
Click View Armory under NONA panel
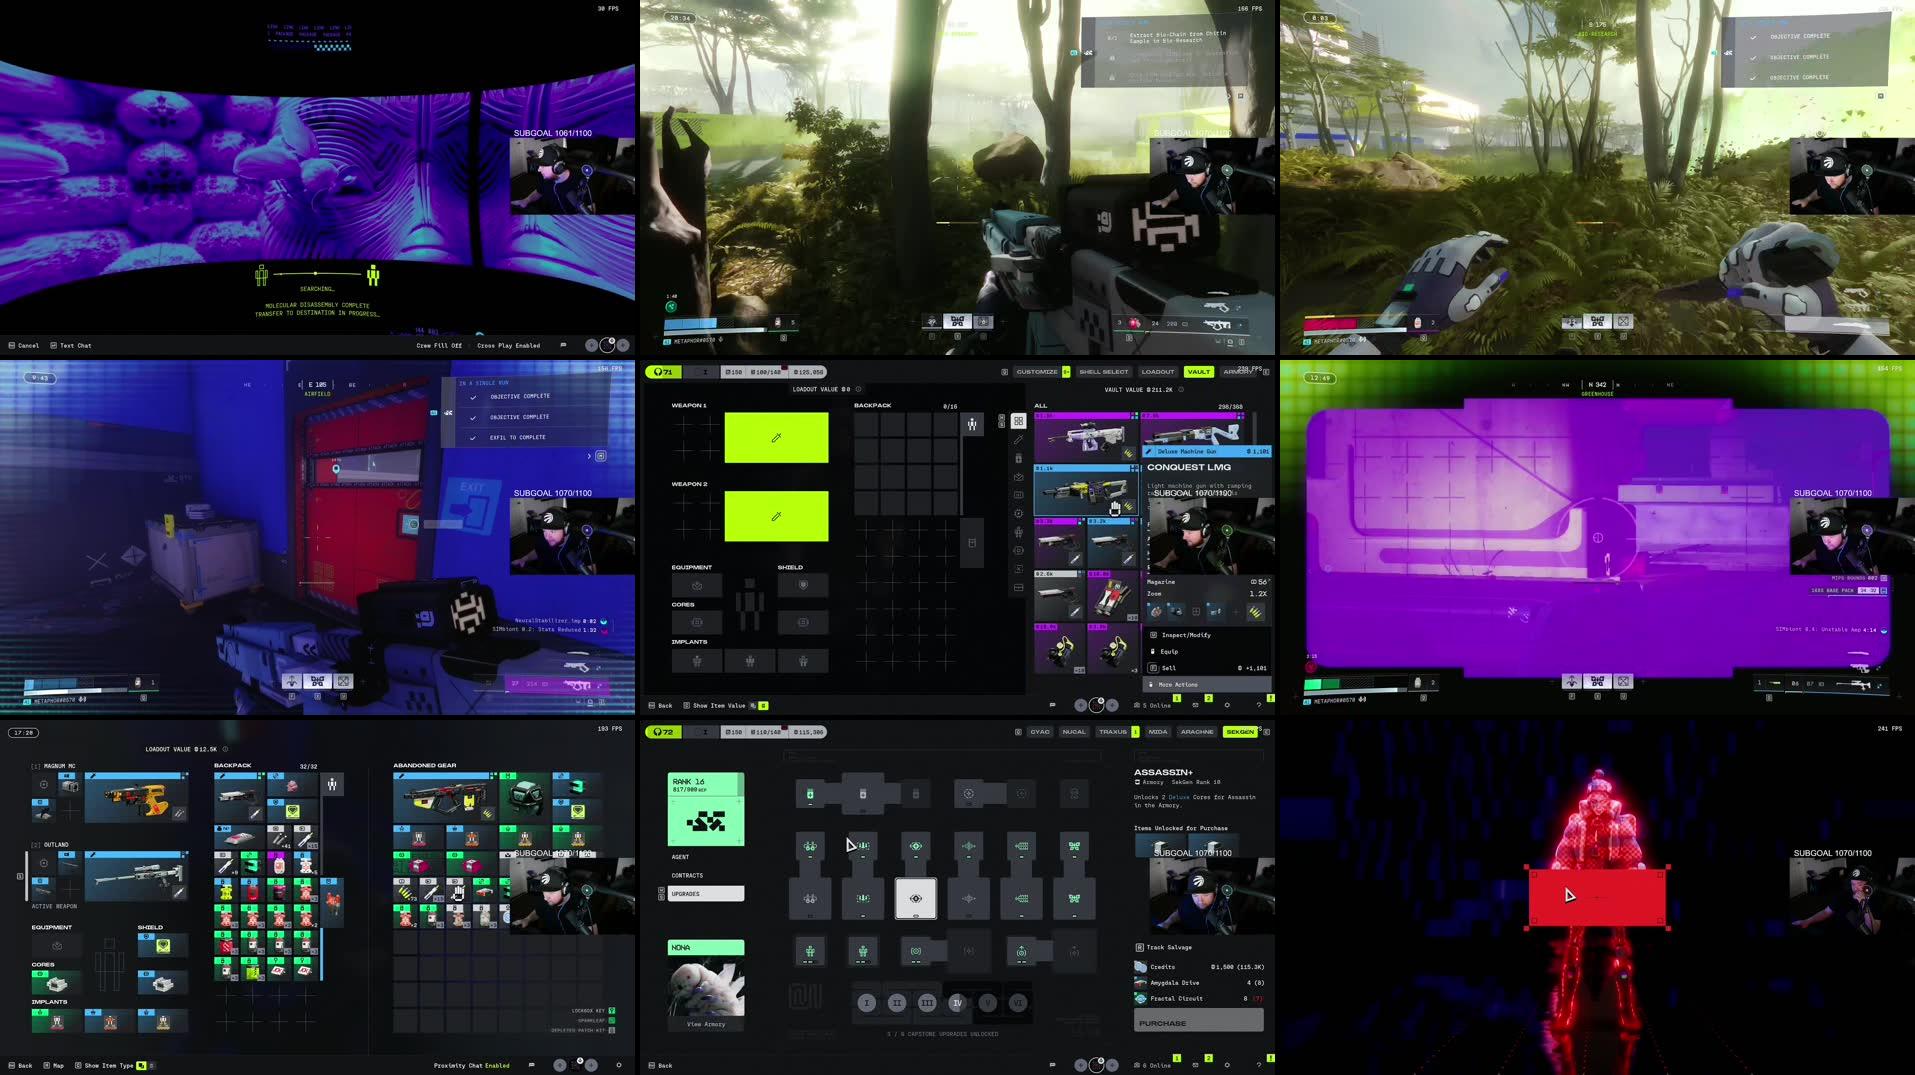[706, 1024]
